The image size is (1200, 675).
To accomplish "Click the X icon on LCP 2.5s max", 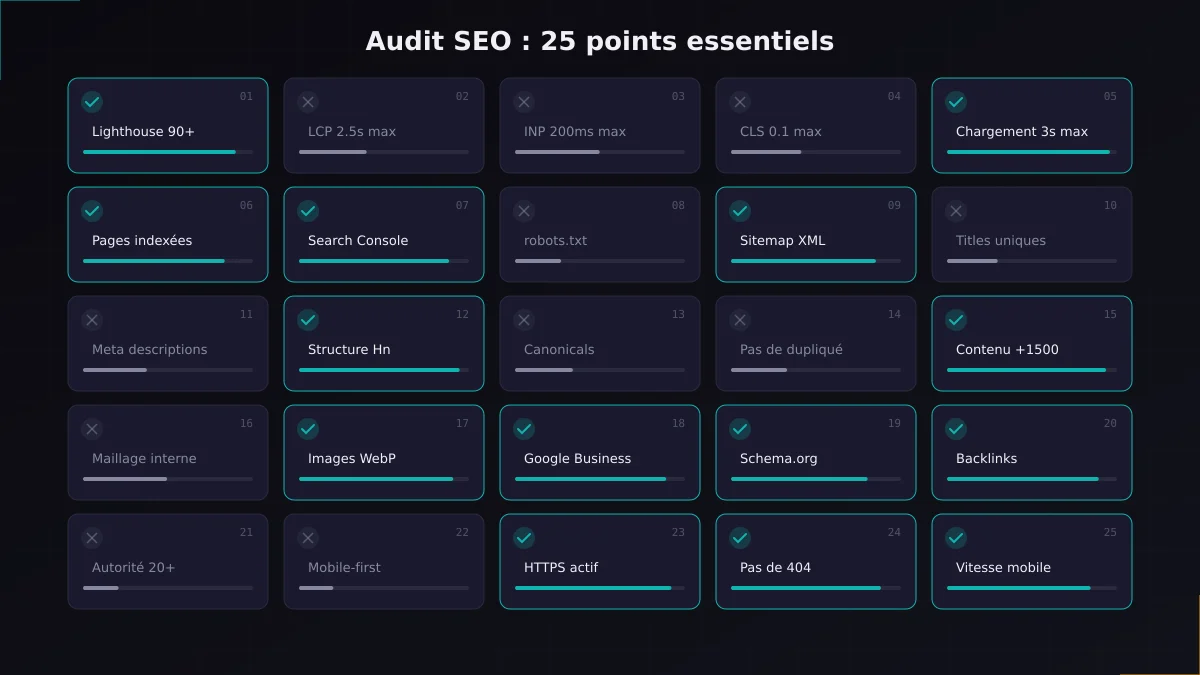I will (308, 102).
